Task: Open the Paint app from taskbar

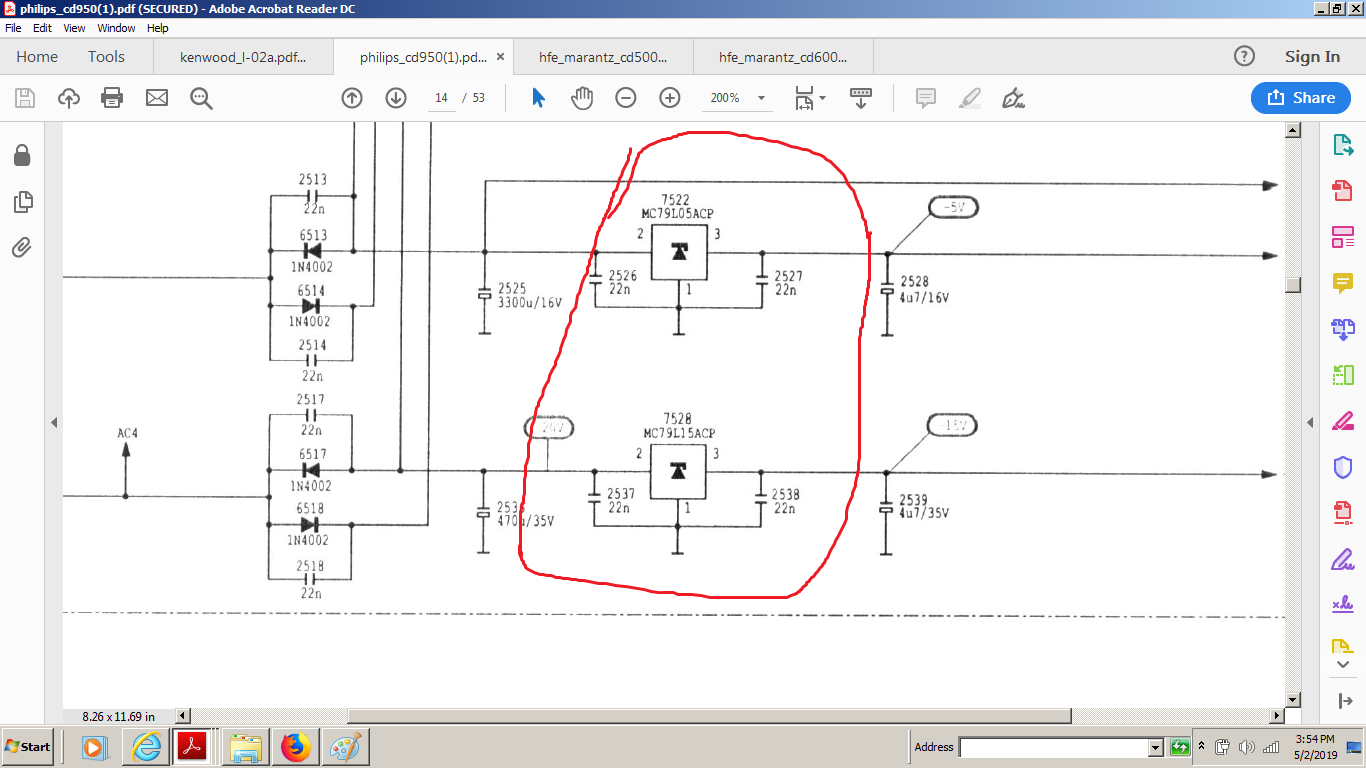Action: tap(345, 747)
